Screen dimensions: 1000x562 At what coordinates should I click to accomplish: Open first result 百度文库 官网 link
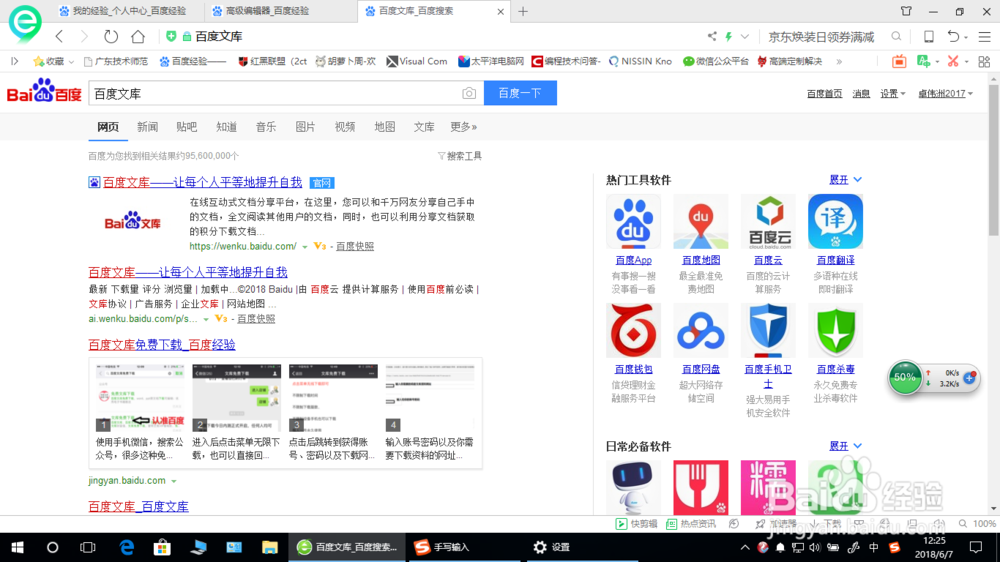202,182
